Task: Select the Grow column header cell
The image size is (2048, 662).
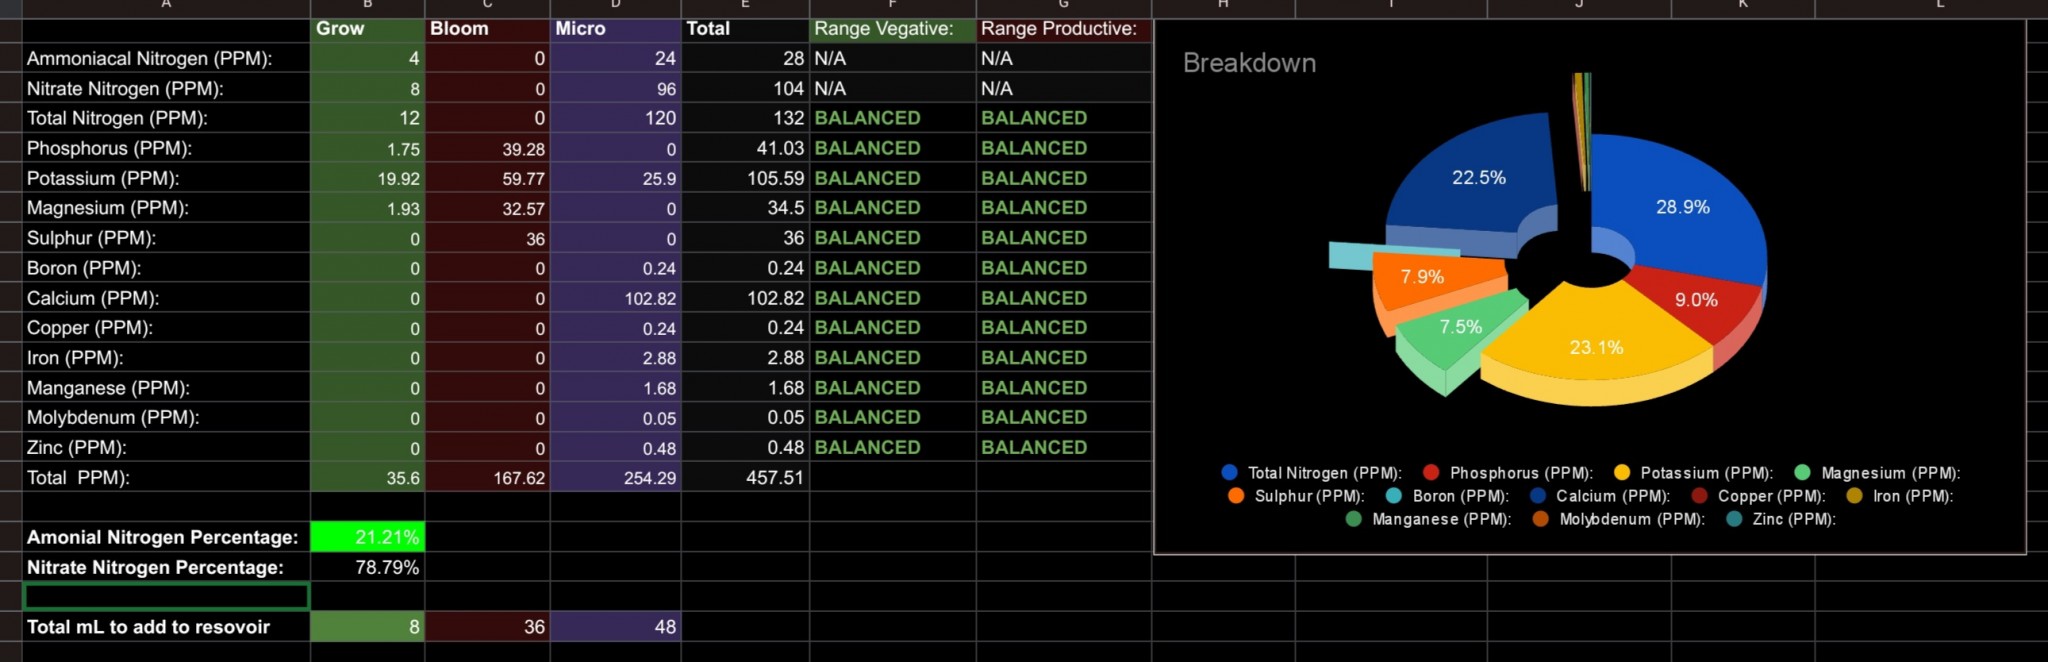Action: coord(367,29)
